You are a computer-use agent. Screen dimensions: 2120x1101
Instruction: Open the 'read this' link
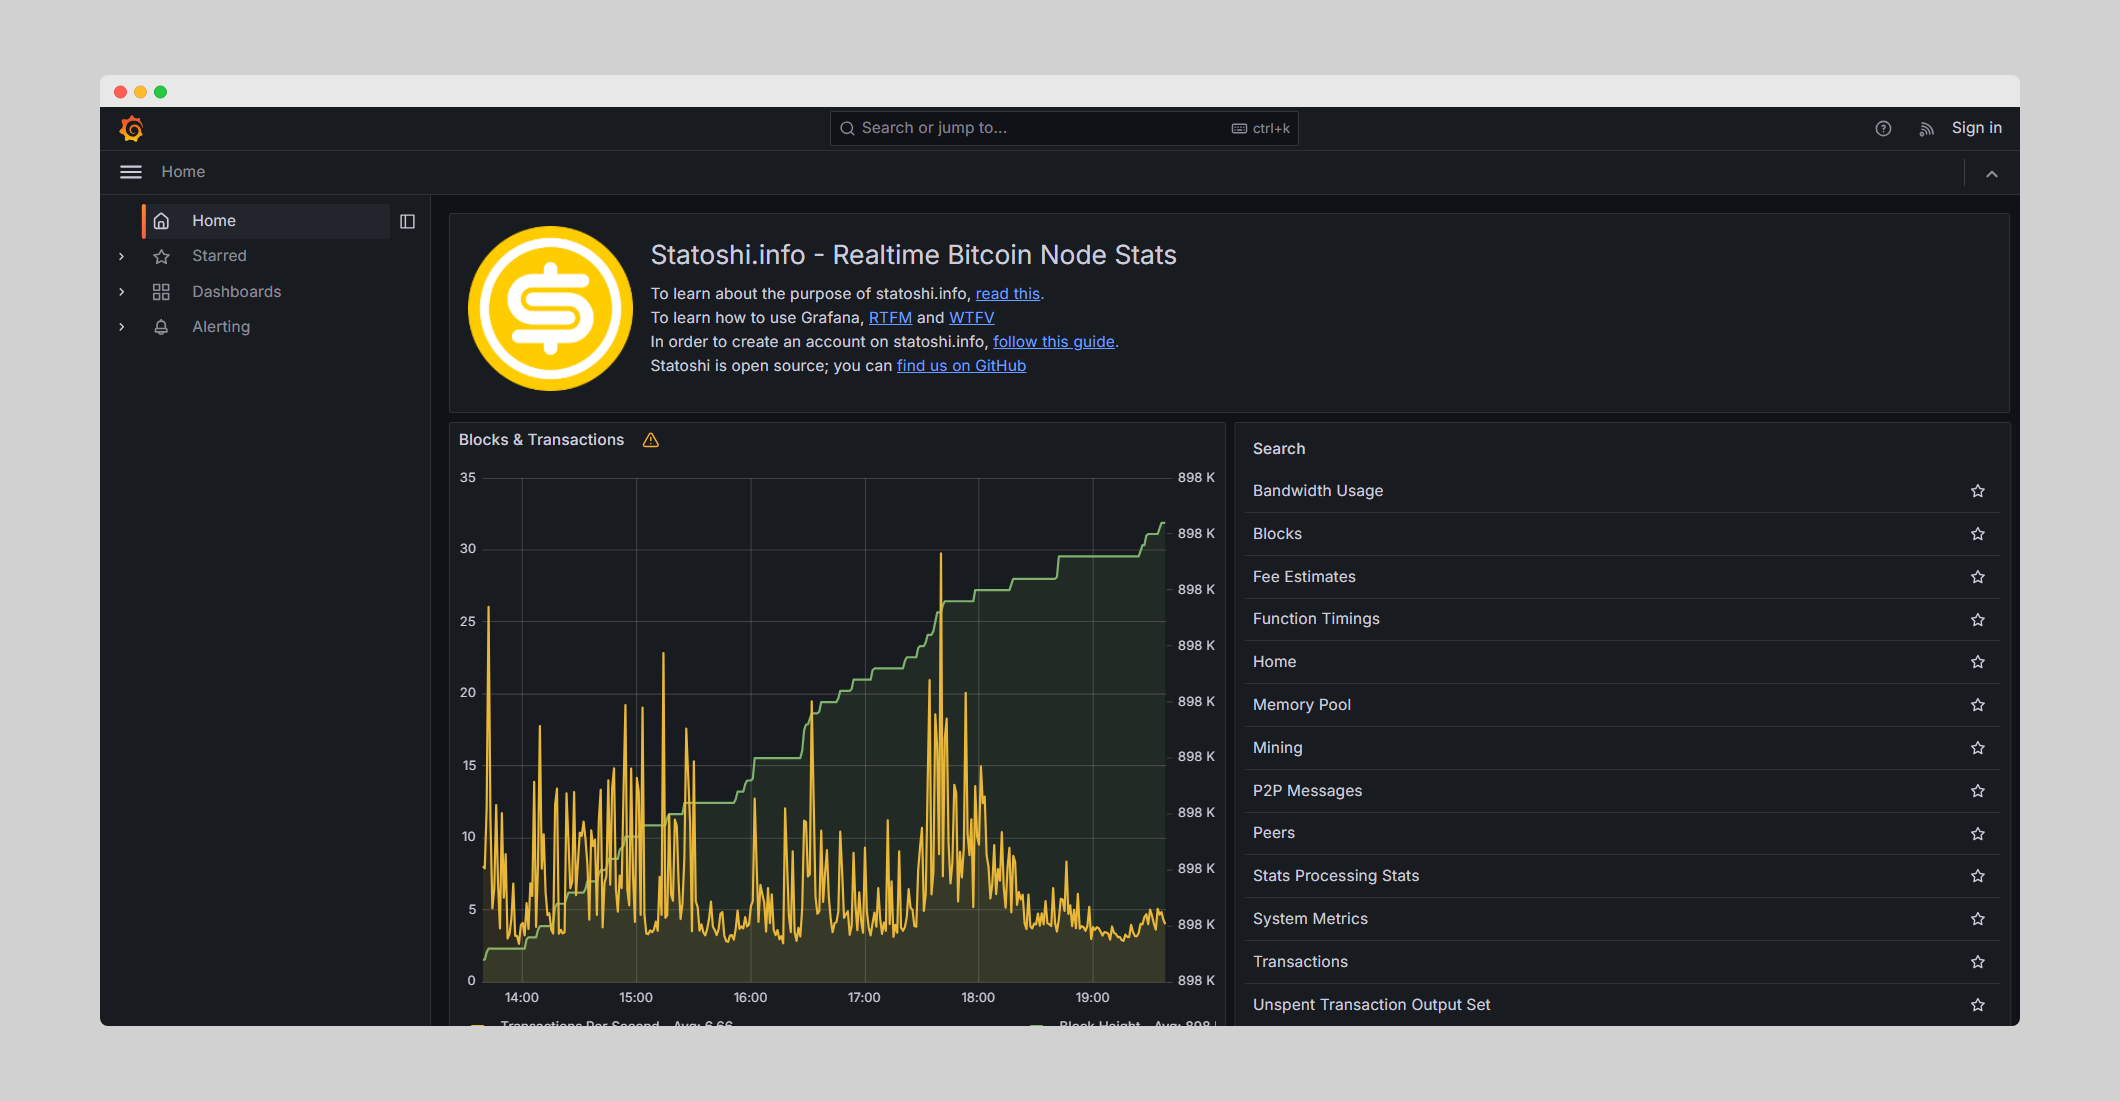pos(1007,294)
